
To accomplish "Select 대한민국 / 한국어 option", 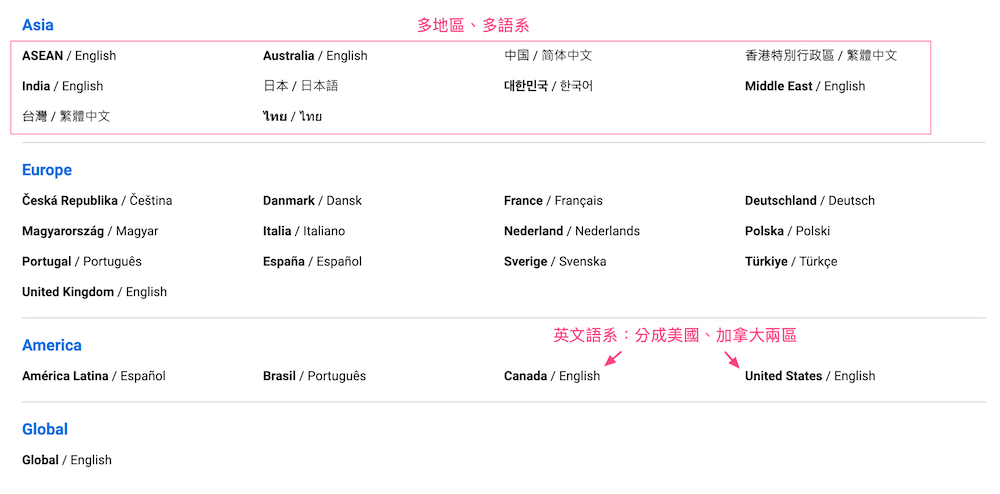I will click(548, 86).
